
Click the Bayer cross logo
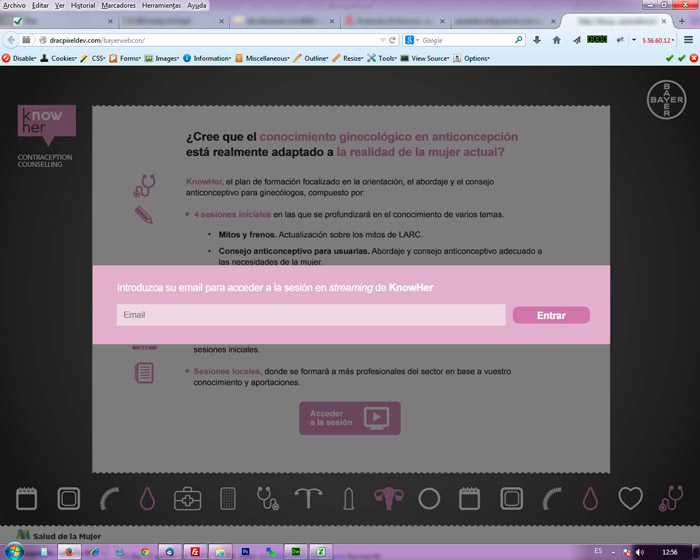pos(666,100)
